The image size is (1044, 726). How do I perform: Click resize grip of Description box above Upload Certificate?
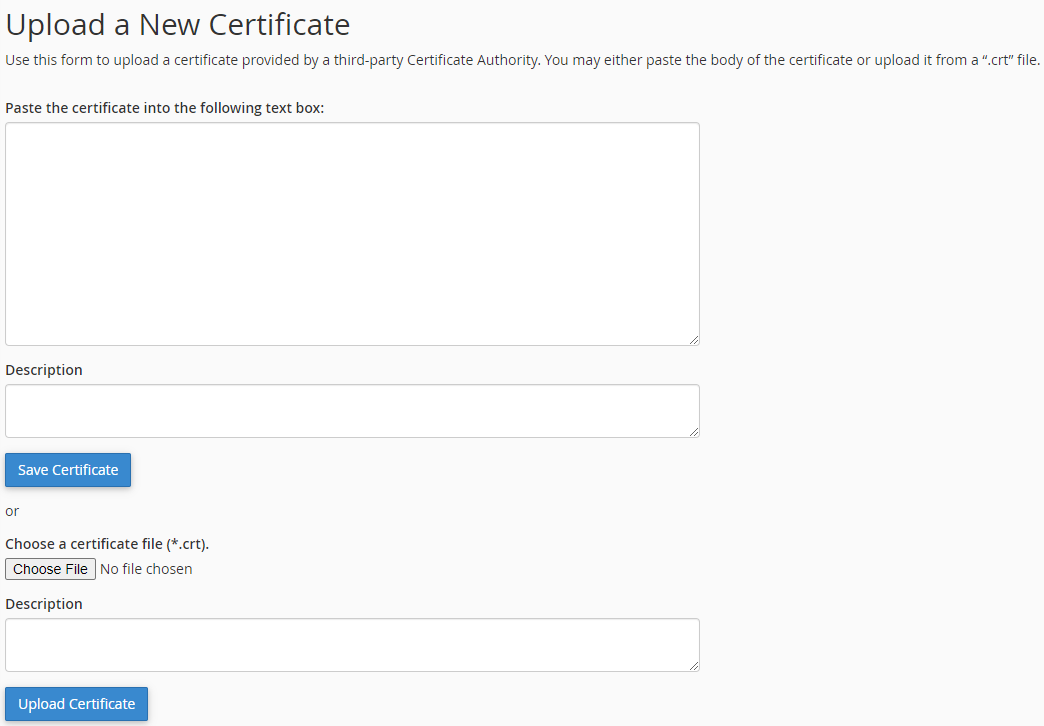[694, 665]
